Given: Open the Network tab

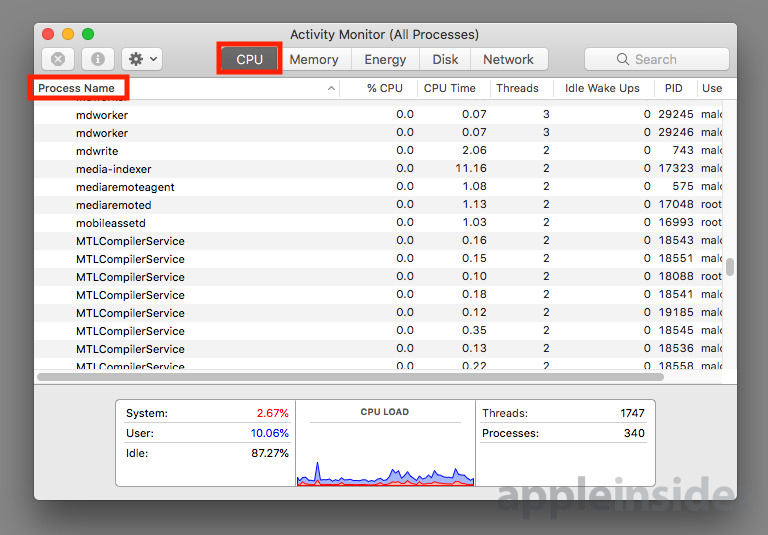Looking at the screenshot, I should 508,59.
